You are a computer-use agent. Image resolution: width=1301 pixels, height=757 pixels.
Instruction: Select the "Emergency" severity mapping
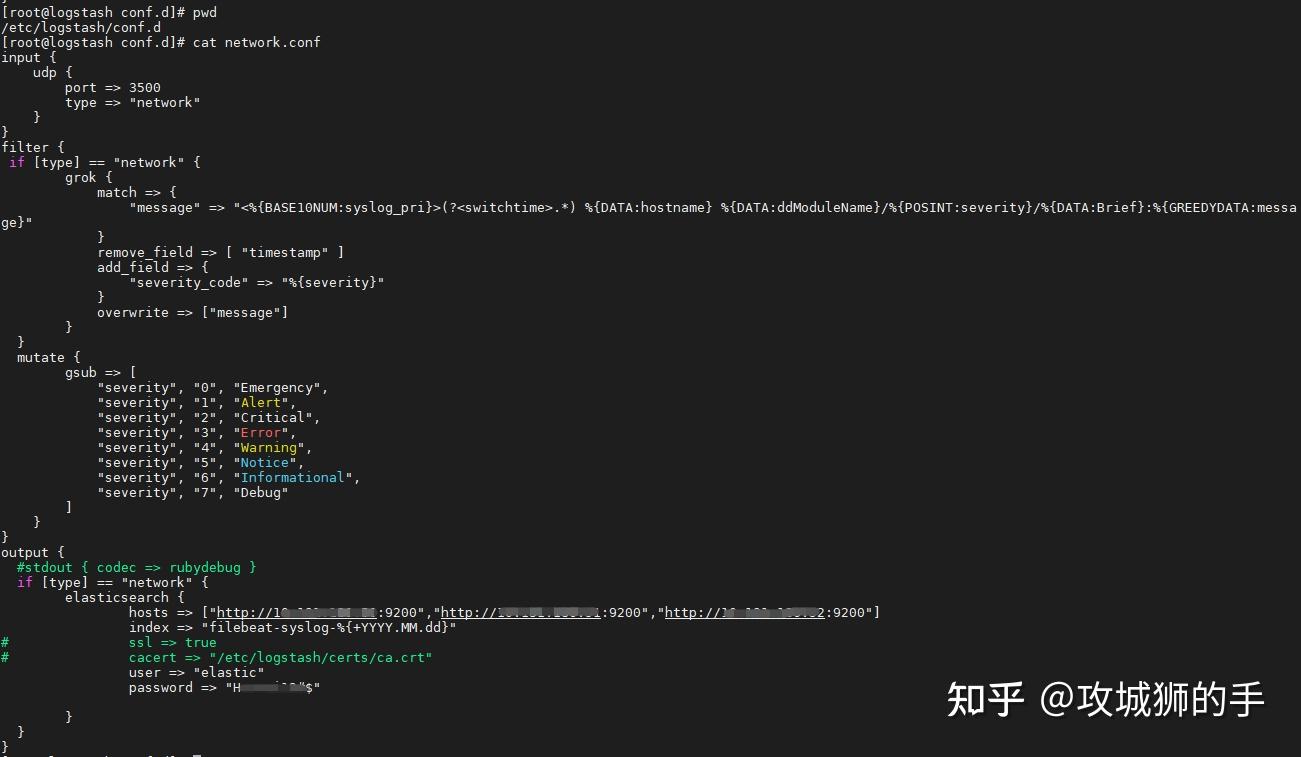point(277,387)
